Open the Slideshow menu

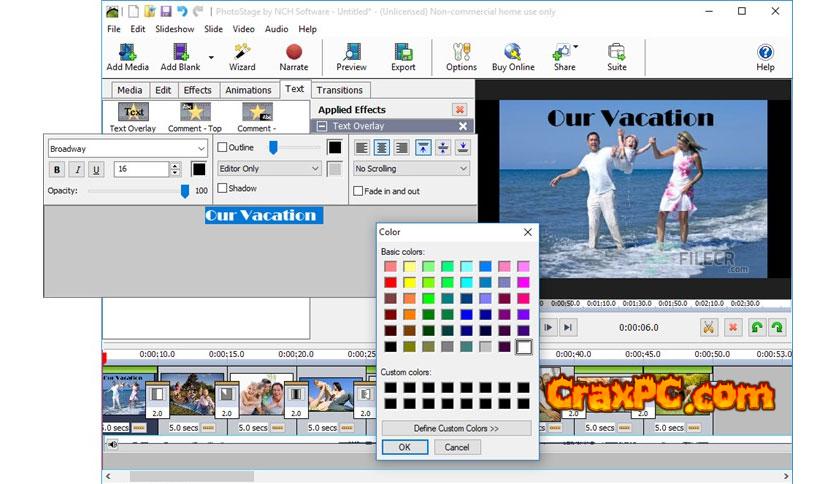coord(174,29)
